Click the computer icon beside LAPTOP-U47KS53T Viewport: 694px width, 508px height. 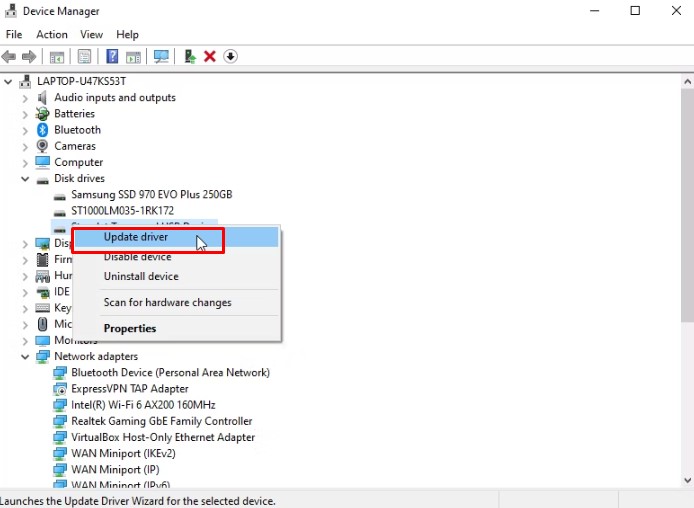coord(26,81)
